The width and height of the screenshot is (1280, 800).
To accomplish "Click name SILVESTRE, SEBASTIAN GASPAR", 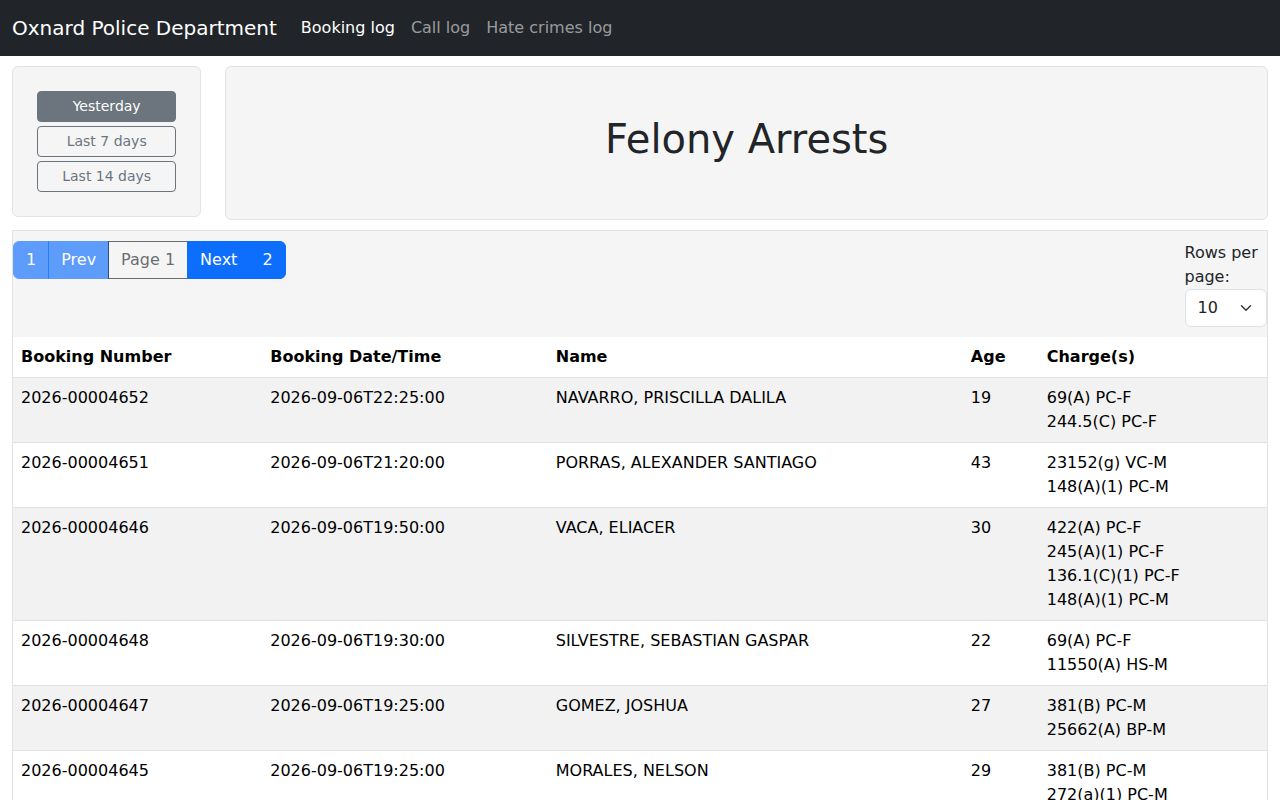I will coord(682,641).
